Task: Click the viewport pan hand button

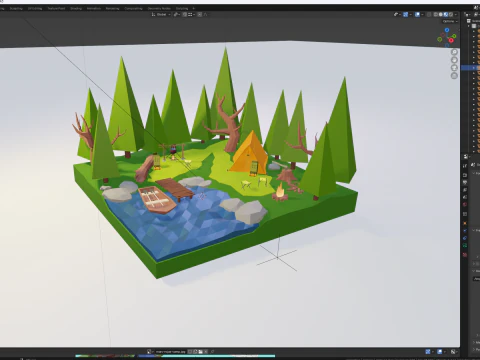Action: pos(454,60)
